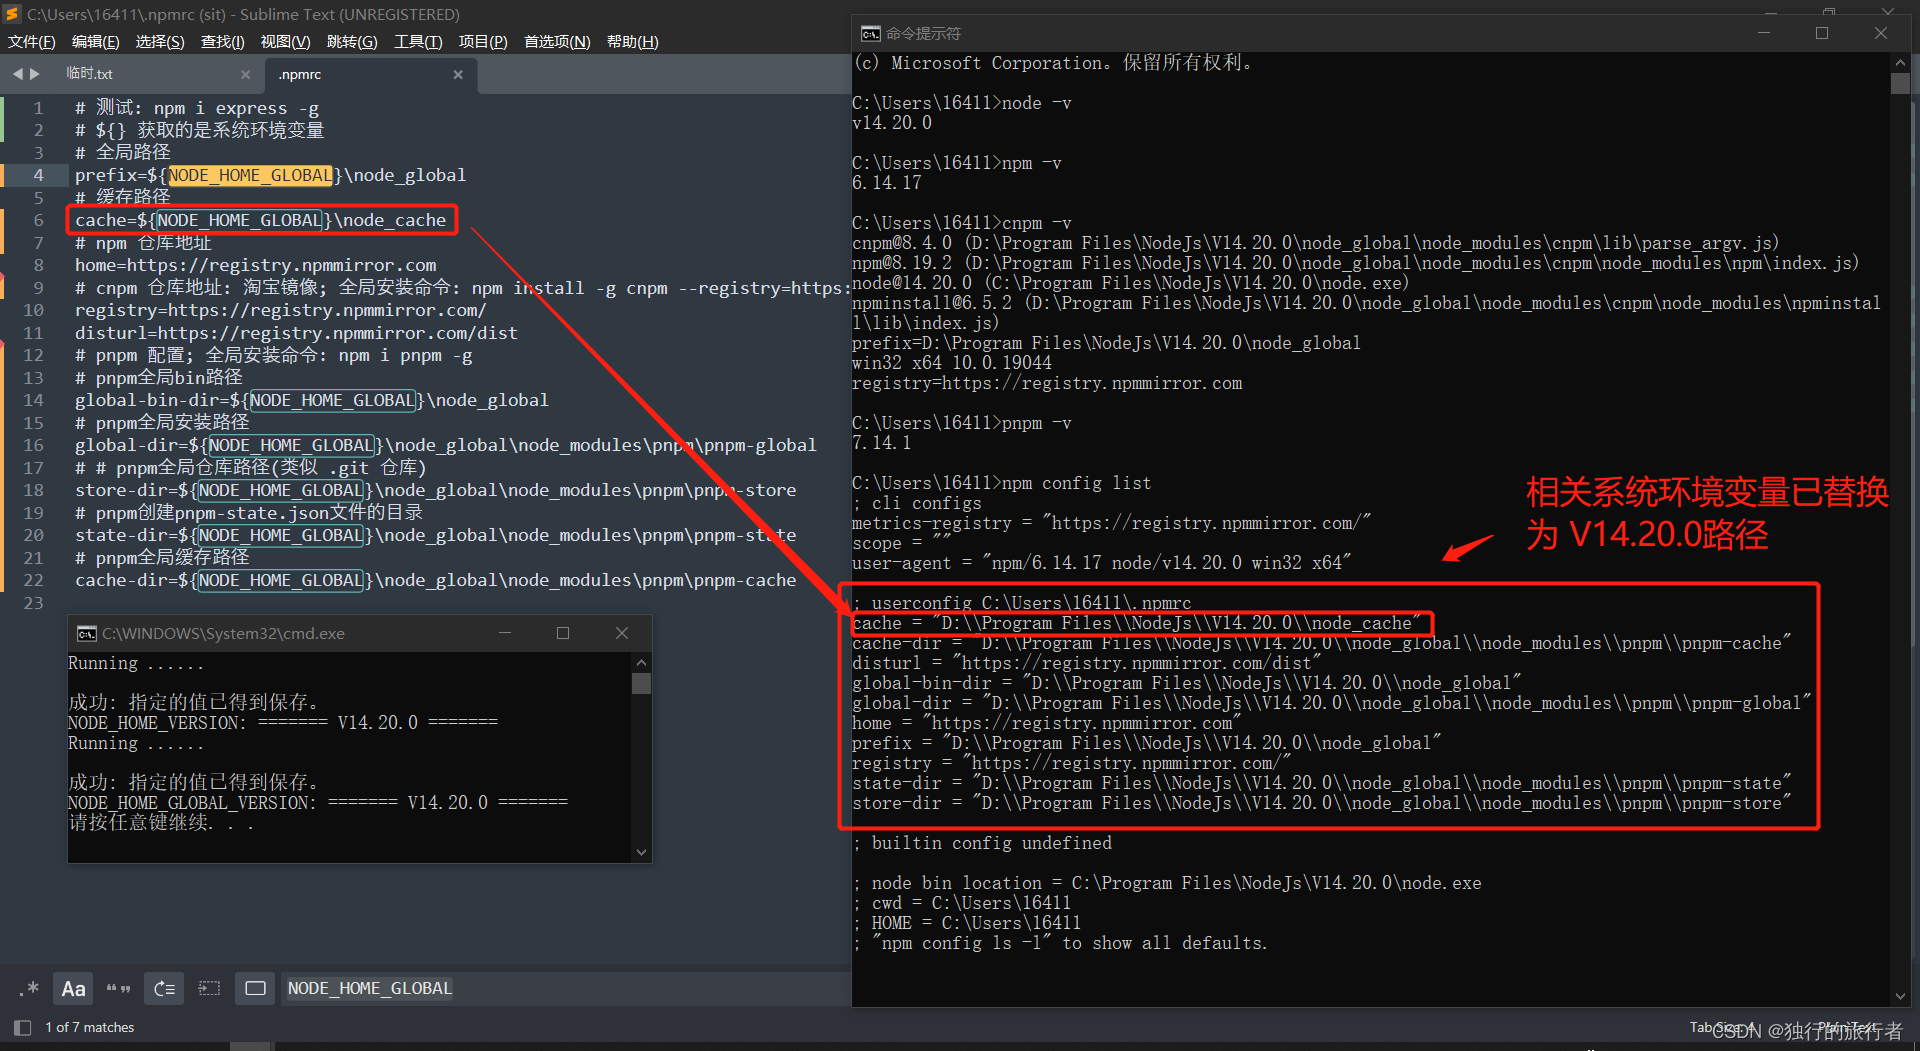The width and height of the screenshot is (1920, 1051).
Task: Click the 命令提示符 scrollbar thumb
Action: point(1900,83)
